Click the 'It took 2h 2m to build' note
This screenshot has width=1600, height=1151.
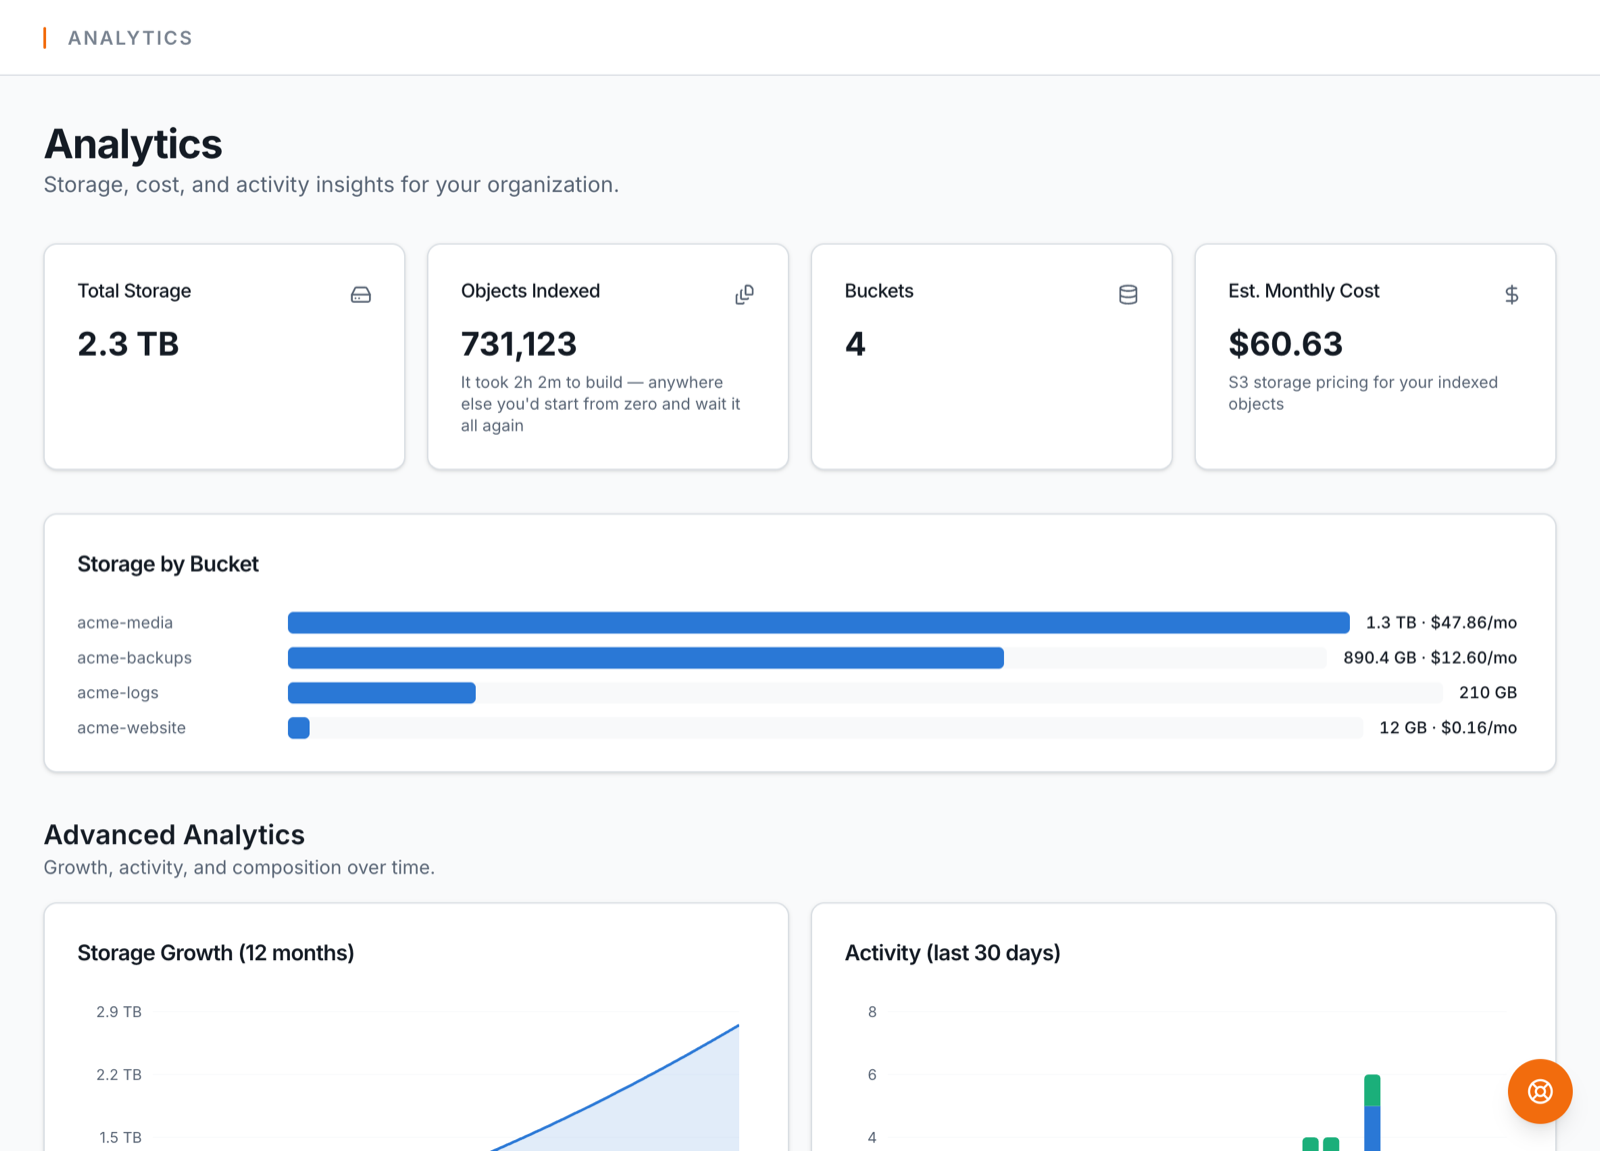[601, 404]
